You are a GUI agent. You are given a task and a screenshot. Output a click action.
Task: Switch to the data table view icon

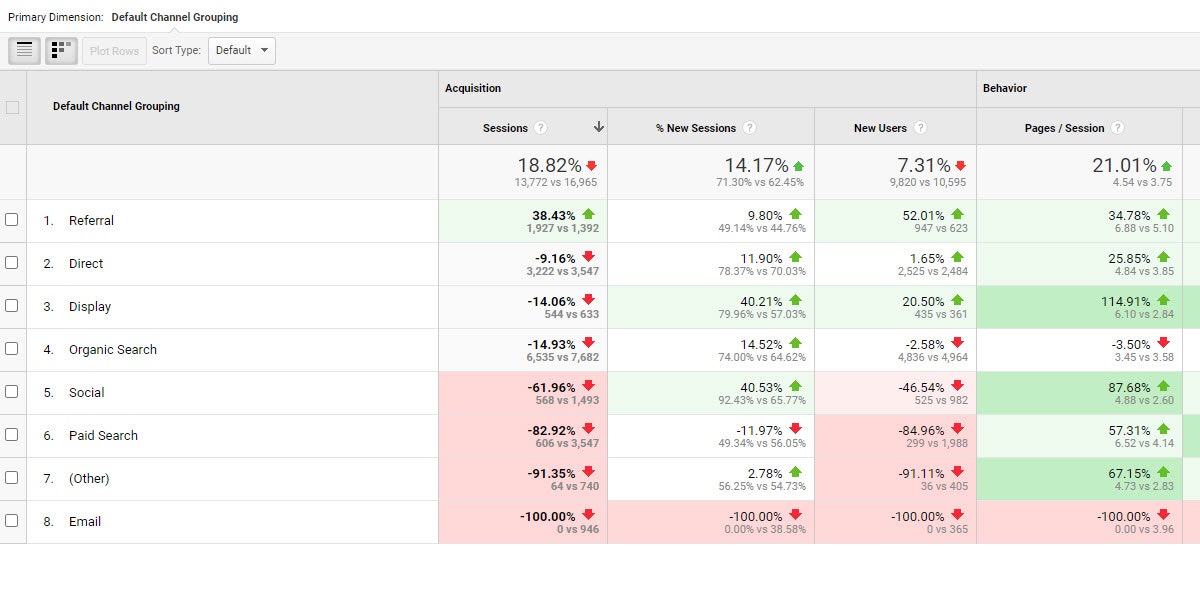(x=25, y=50)
